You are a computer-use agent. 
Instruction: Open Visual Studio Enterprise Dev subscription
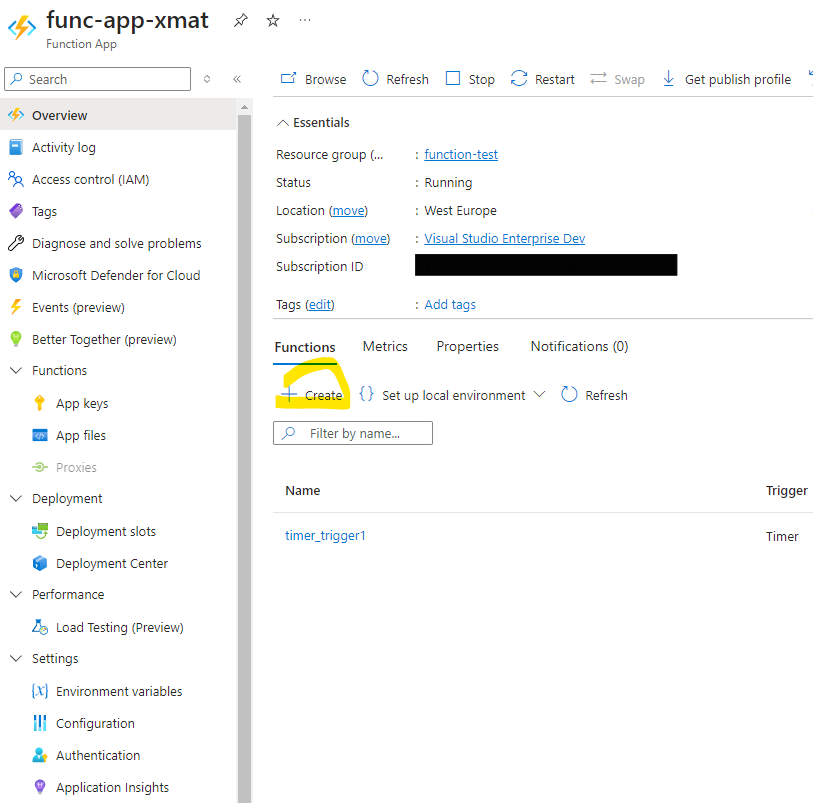pyautogui.click(x=504, y=238)
